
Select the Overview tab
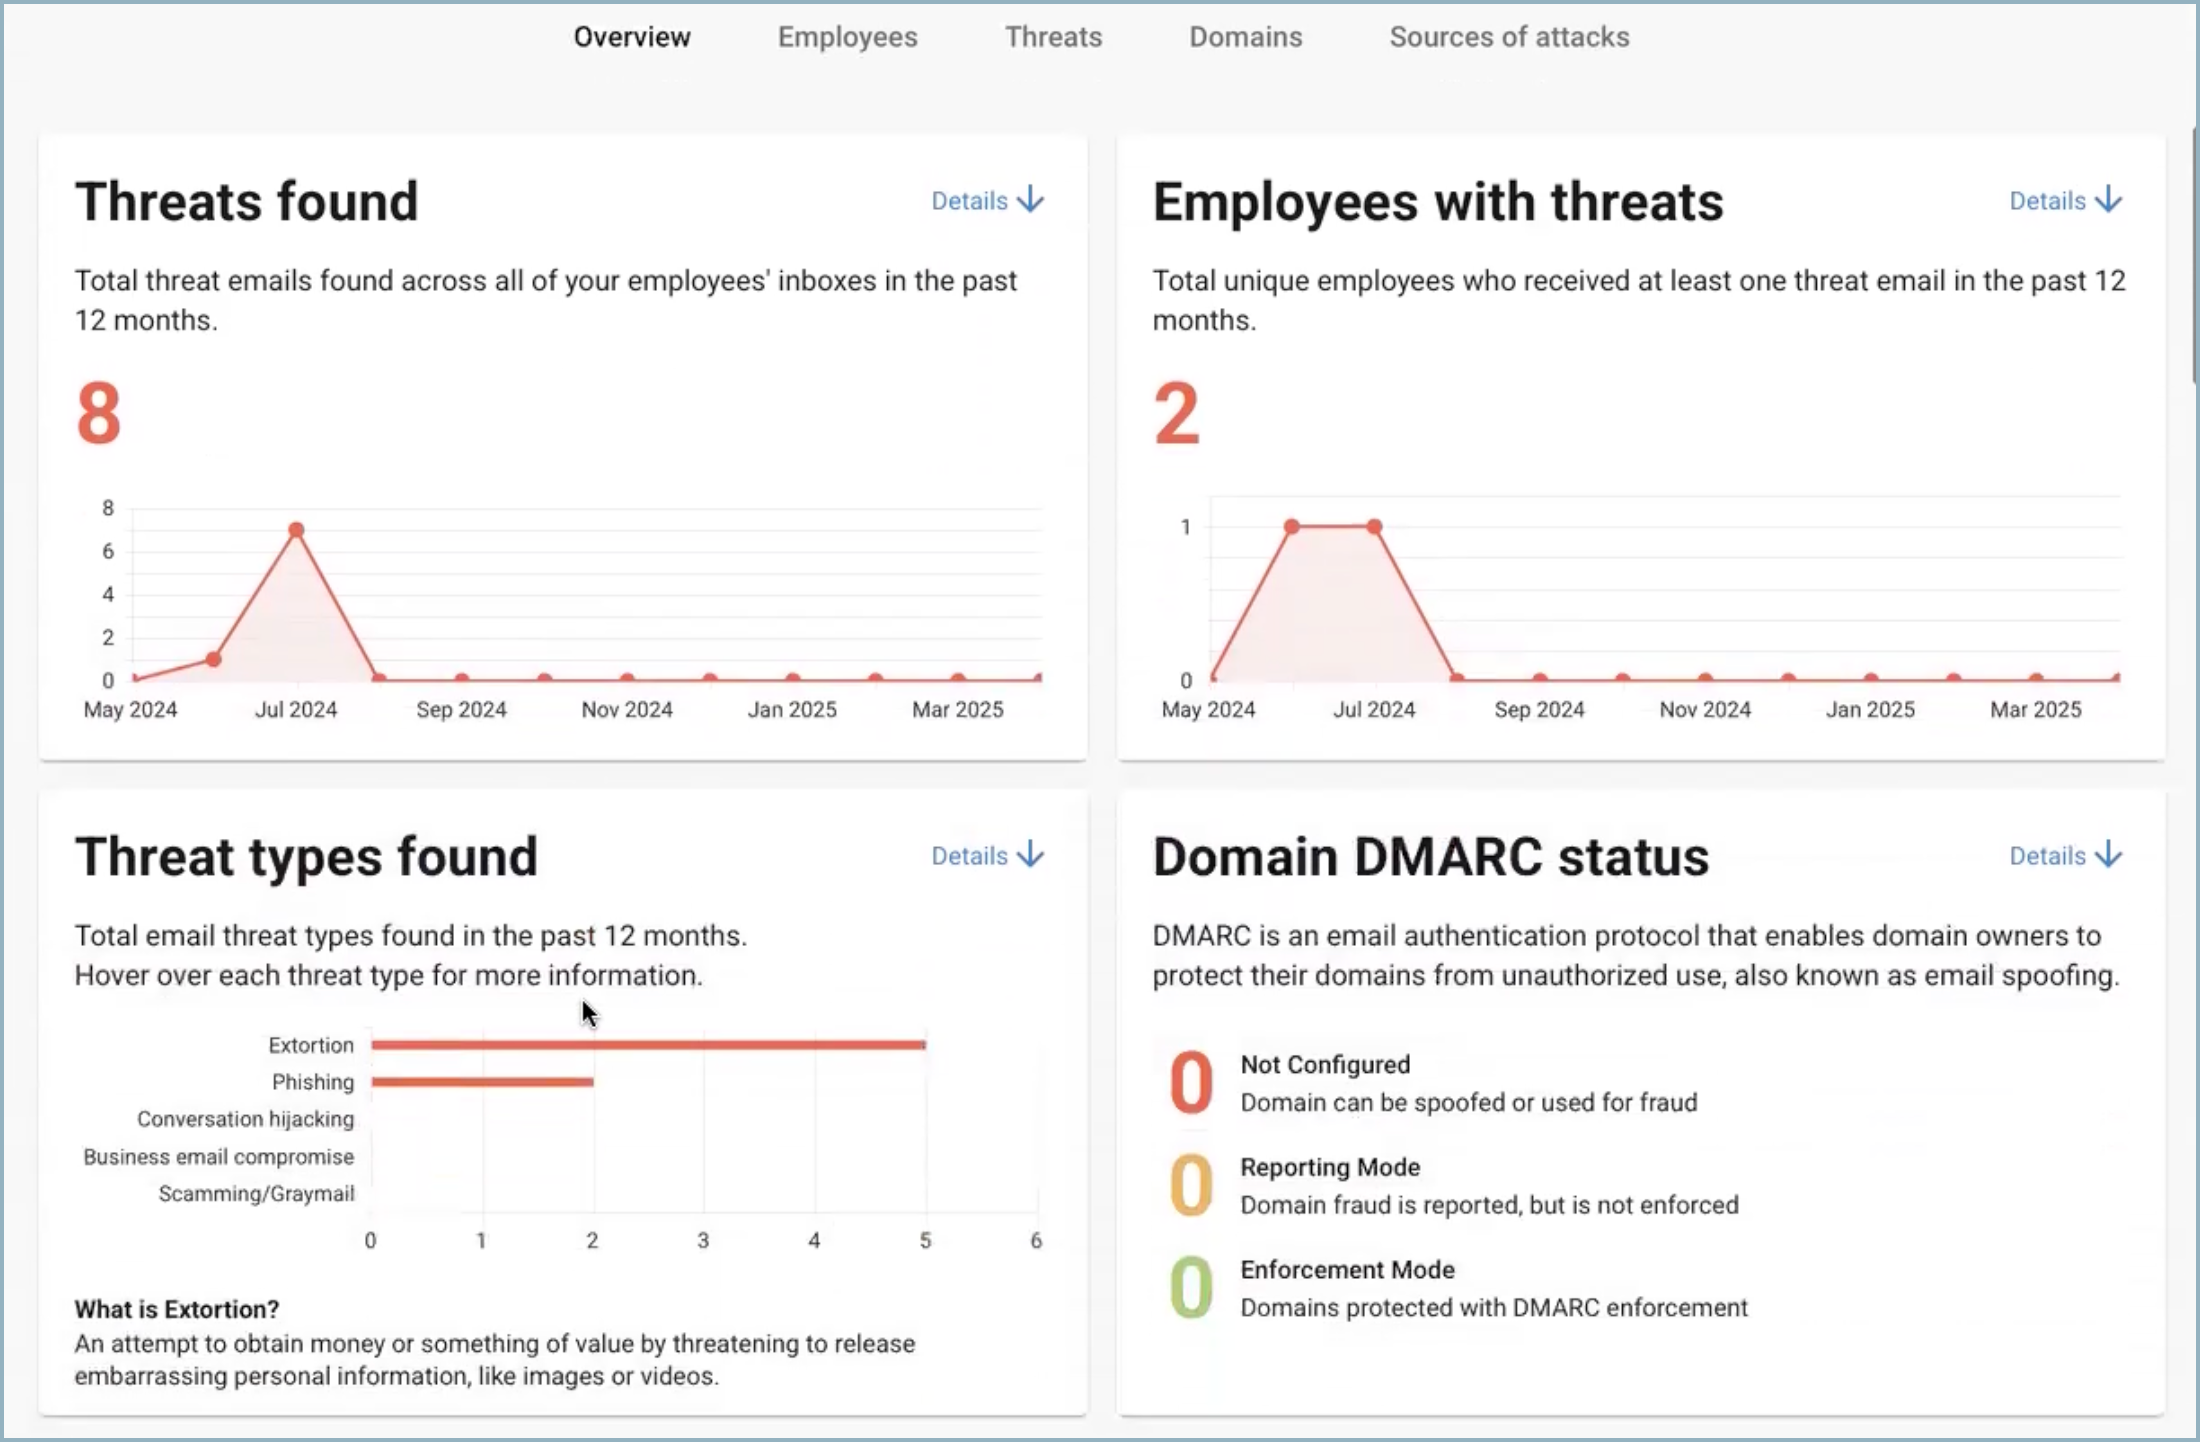coord(632,37)
